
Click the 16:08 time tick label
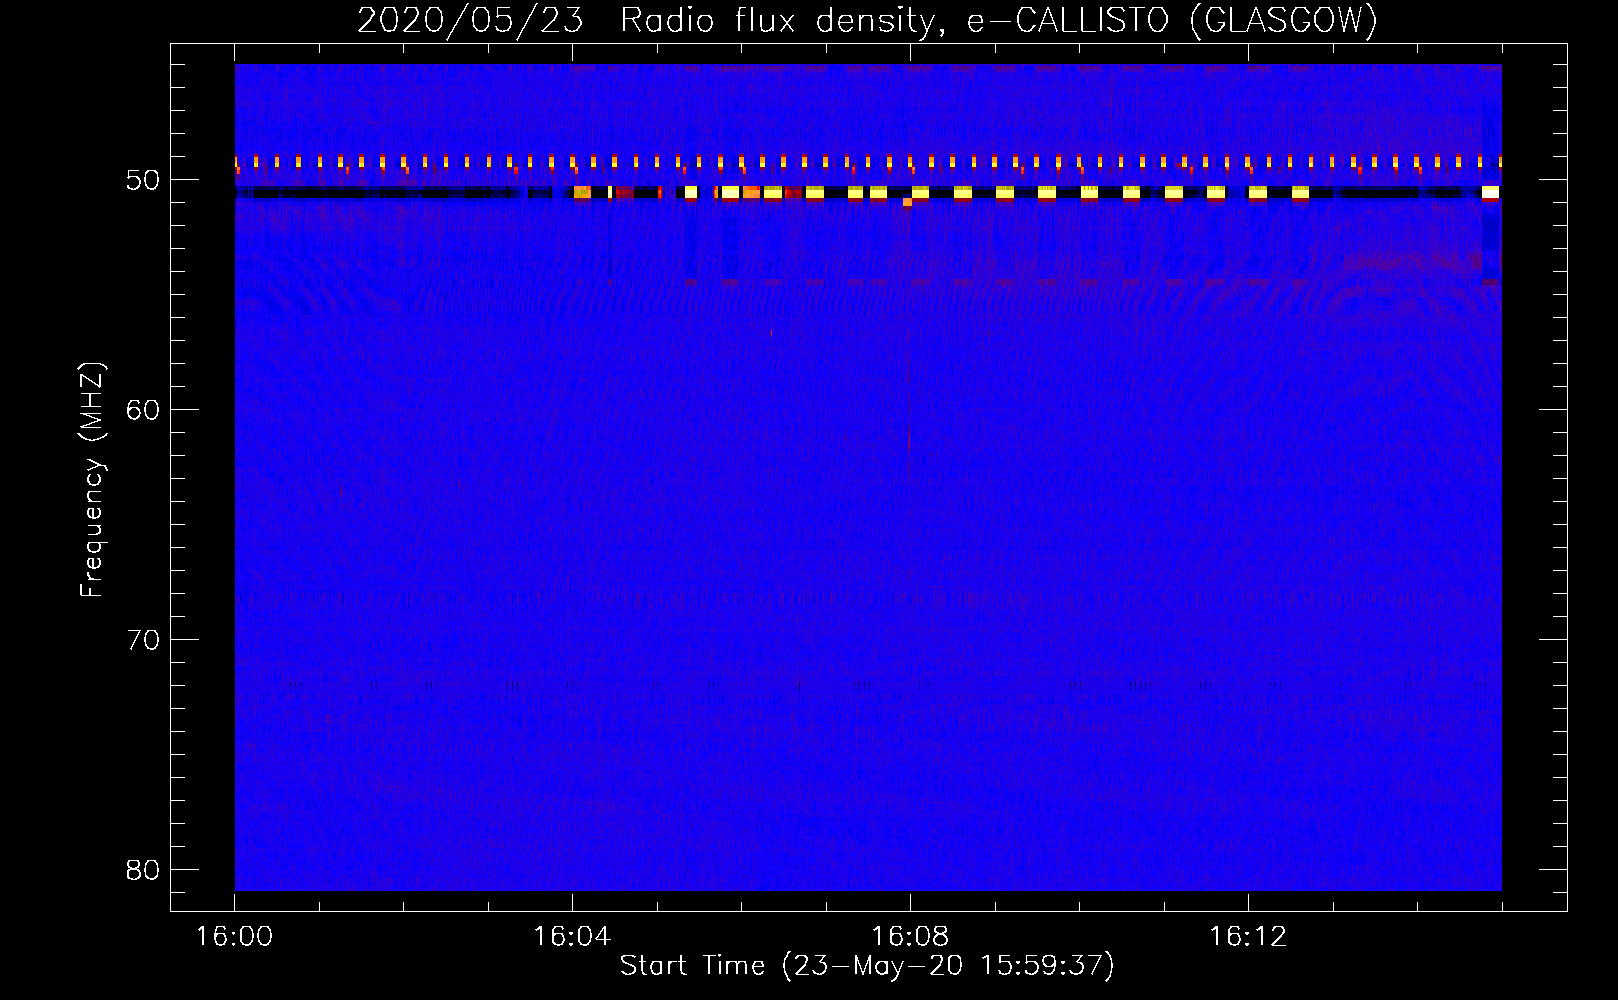[910, 936]
